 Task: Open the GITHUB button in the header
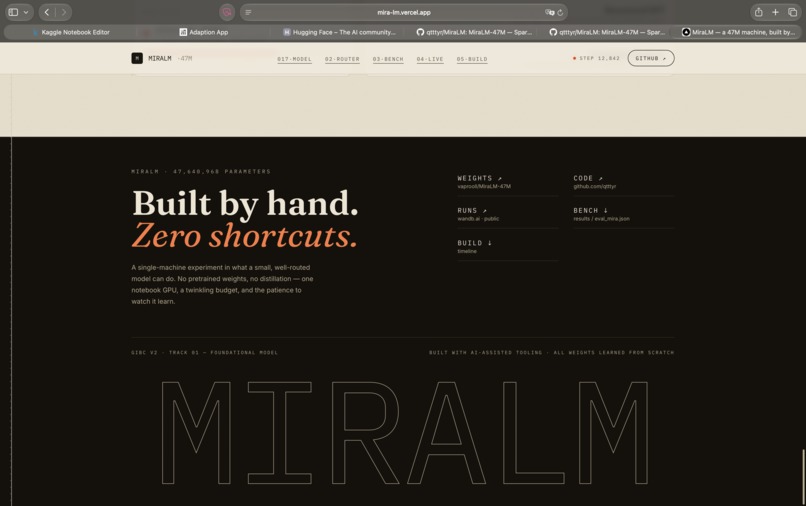[x=651, y=58]
